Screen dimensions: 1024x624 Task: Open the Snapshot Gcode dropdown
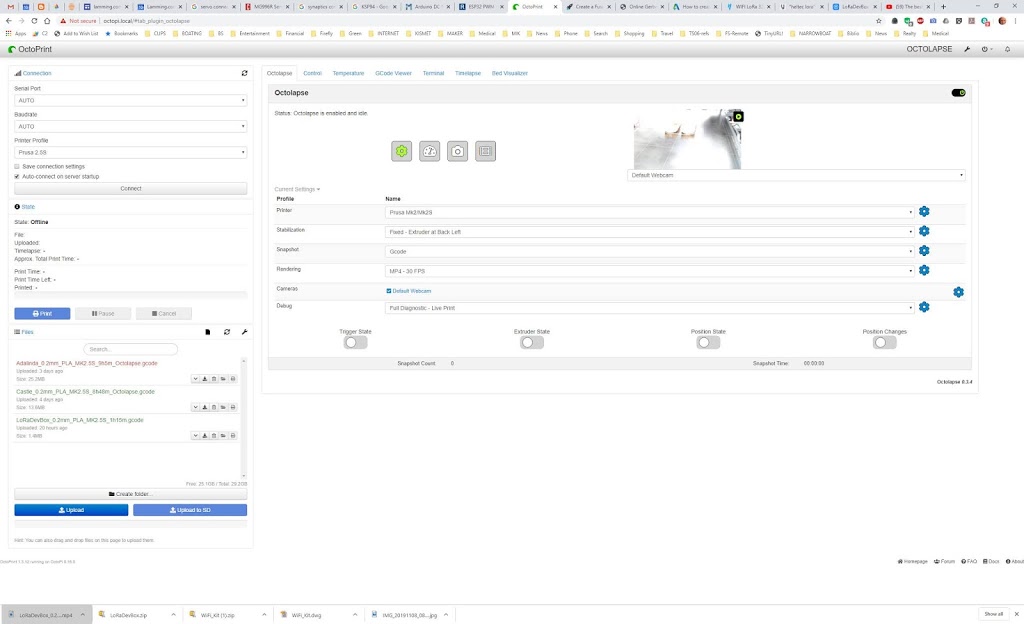pos(650,251)
